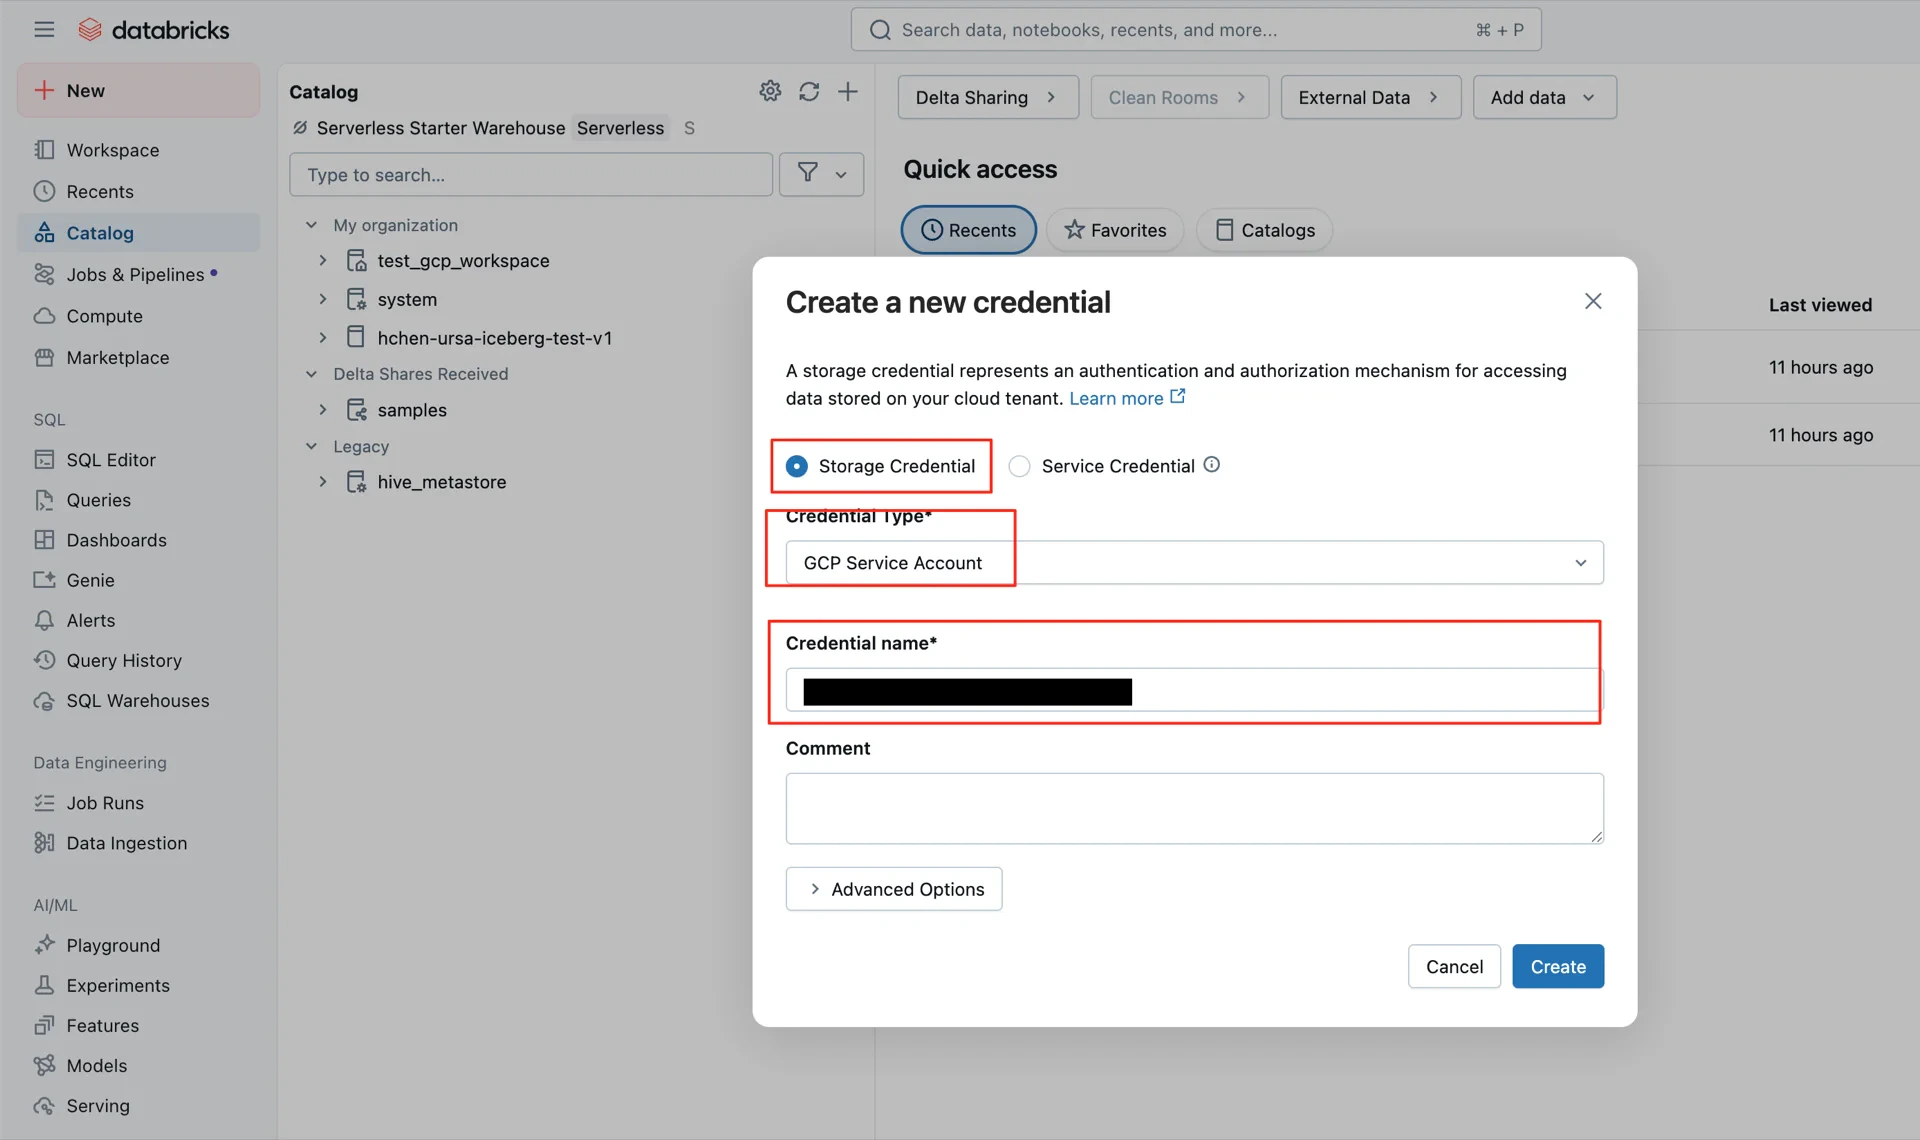Click the Clean Rooms button
The image size is (1920, 1140).
[1179, 97]
